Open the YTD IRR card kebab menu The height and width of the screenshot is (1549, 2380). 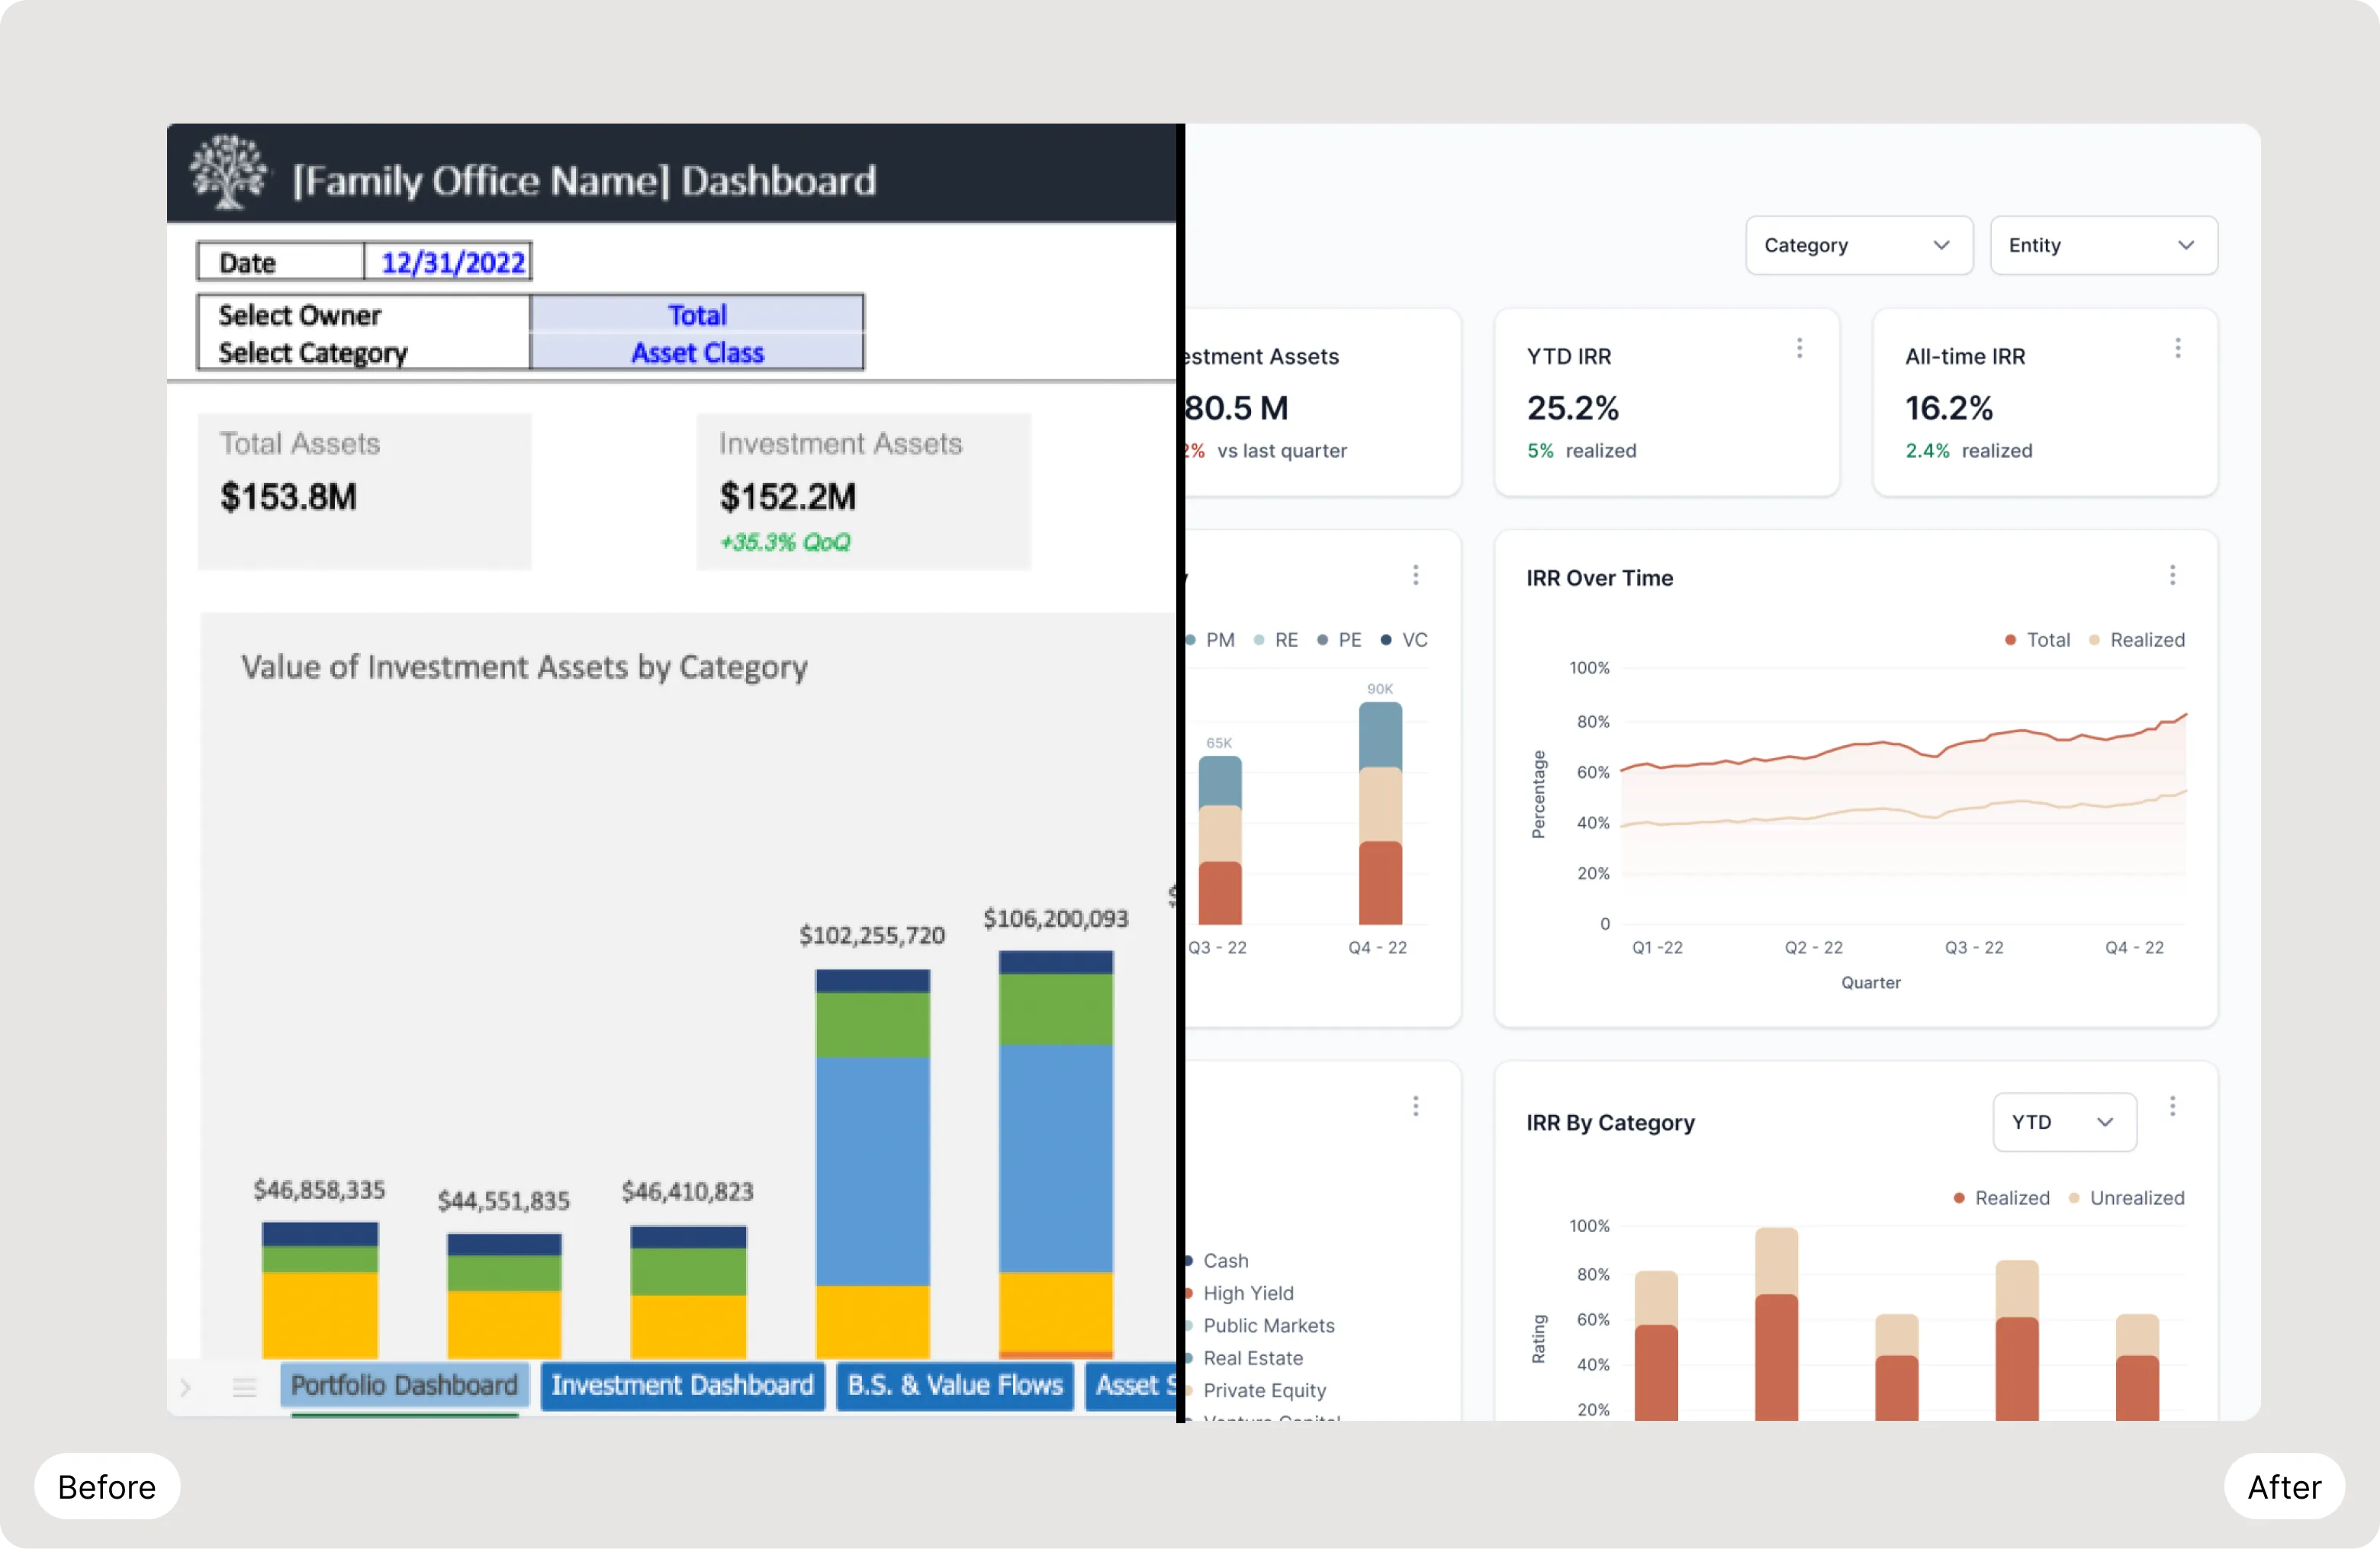point(1799,348)
